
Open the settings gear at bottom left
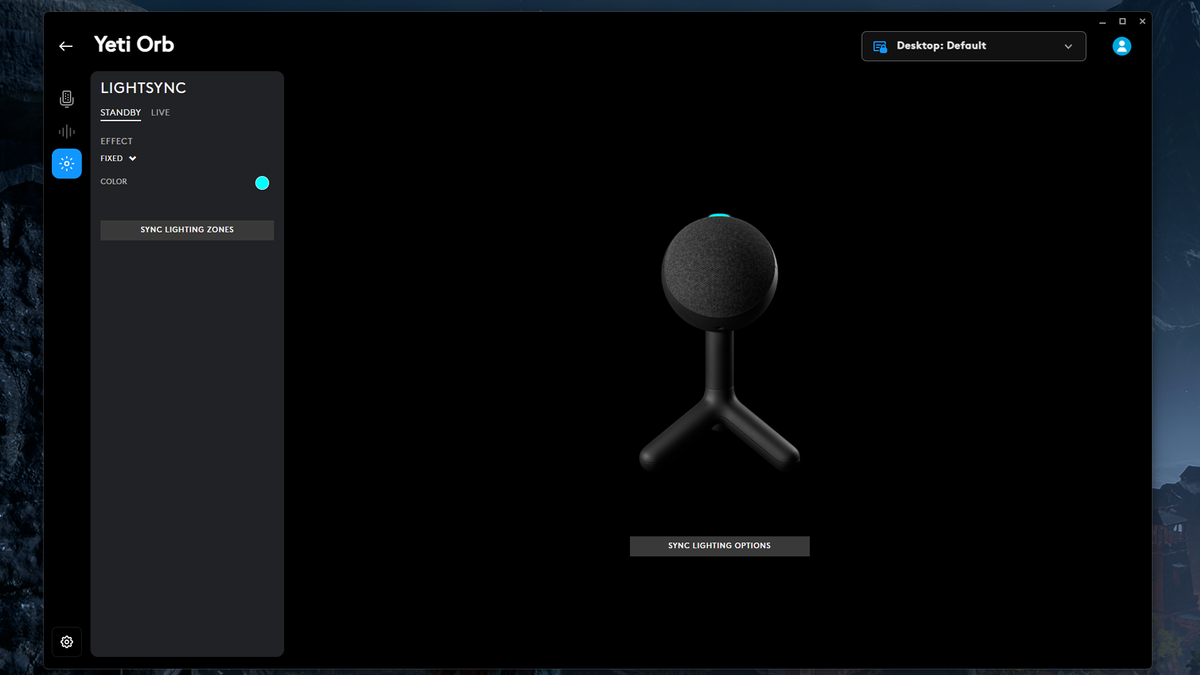pos(66,641)
